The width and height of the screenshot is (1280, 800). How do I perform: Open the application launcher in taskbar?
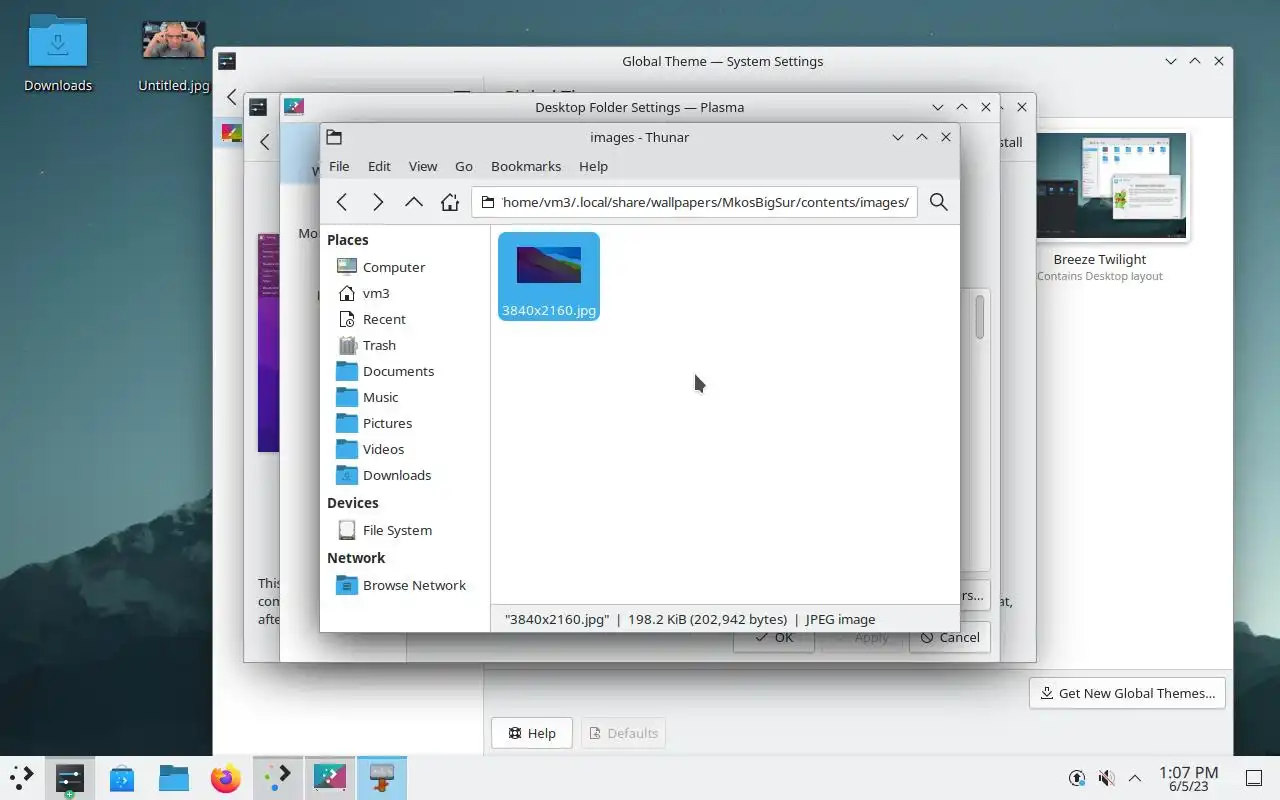pos(22,777)
